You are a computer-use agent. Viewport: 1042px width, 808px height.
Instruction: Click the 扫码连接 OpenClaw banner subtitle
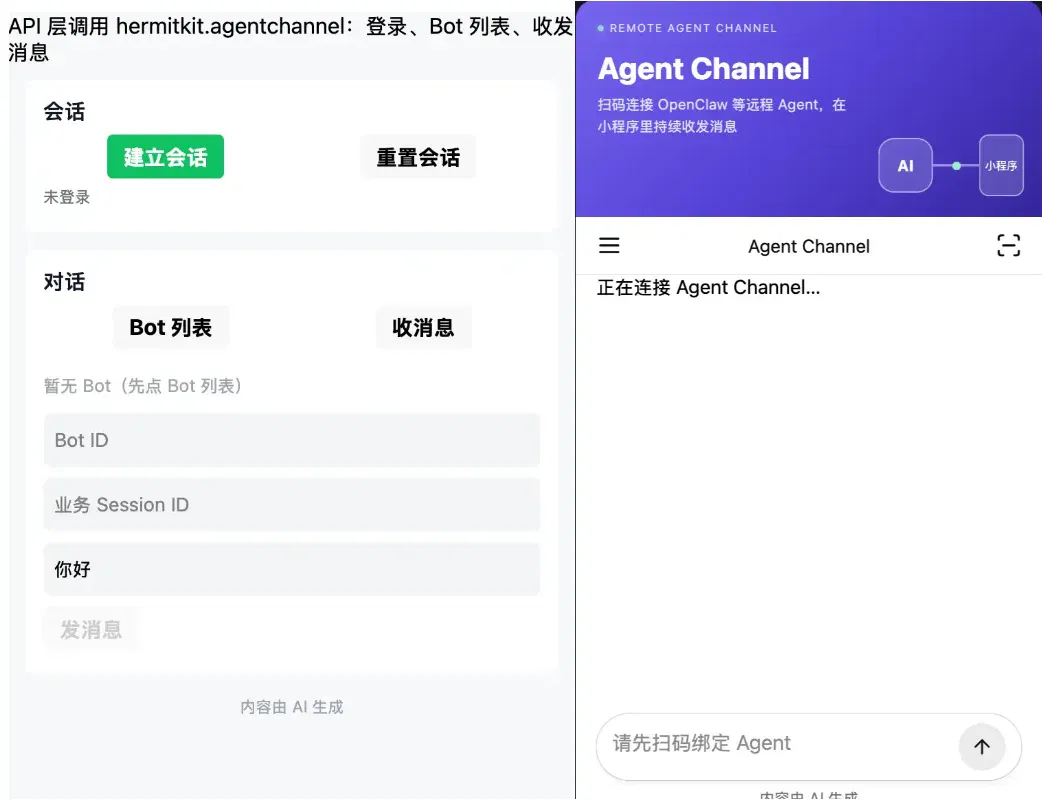(x=721, y=116)
